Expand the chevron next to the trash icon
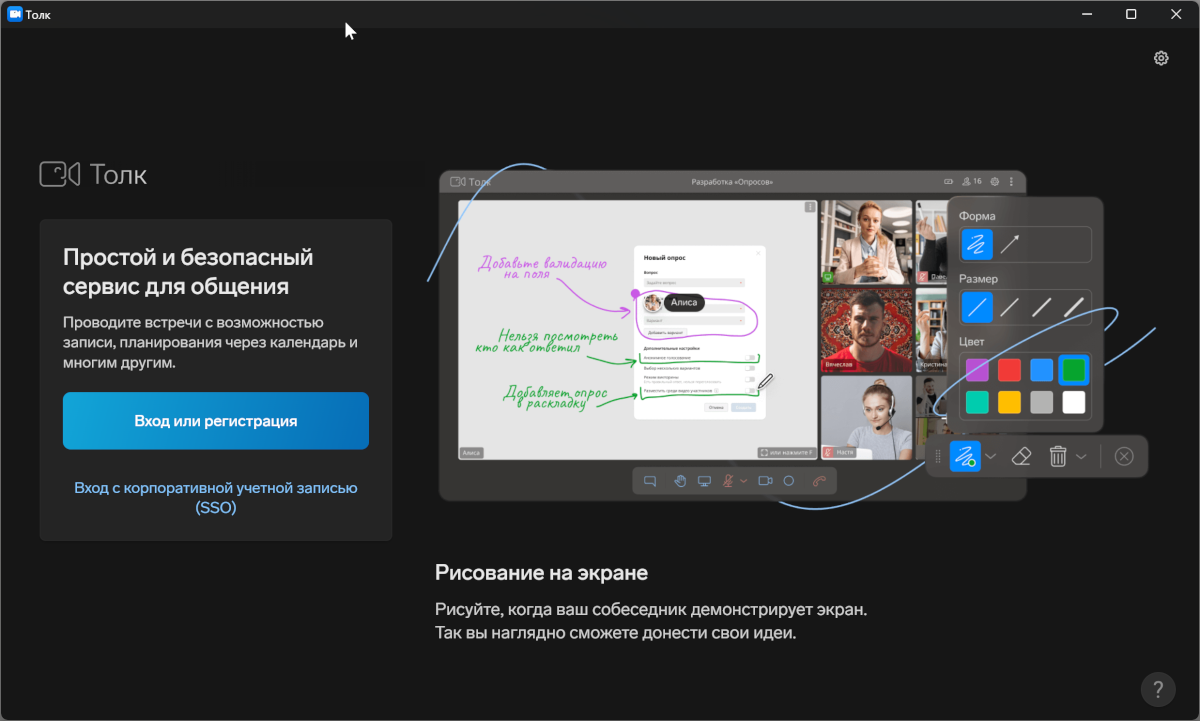 coord(1082,457)
